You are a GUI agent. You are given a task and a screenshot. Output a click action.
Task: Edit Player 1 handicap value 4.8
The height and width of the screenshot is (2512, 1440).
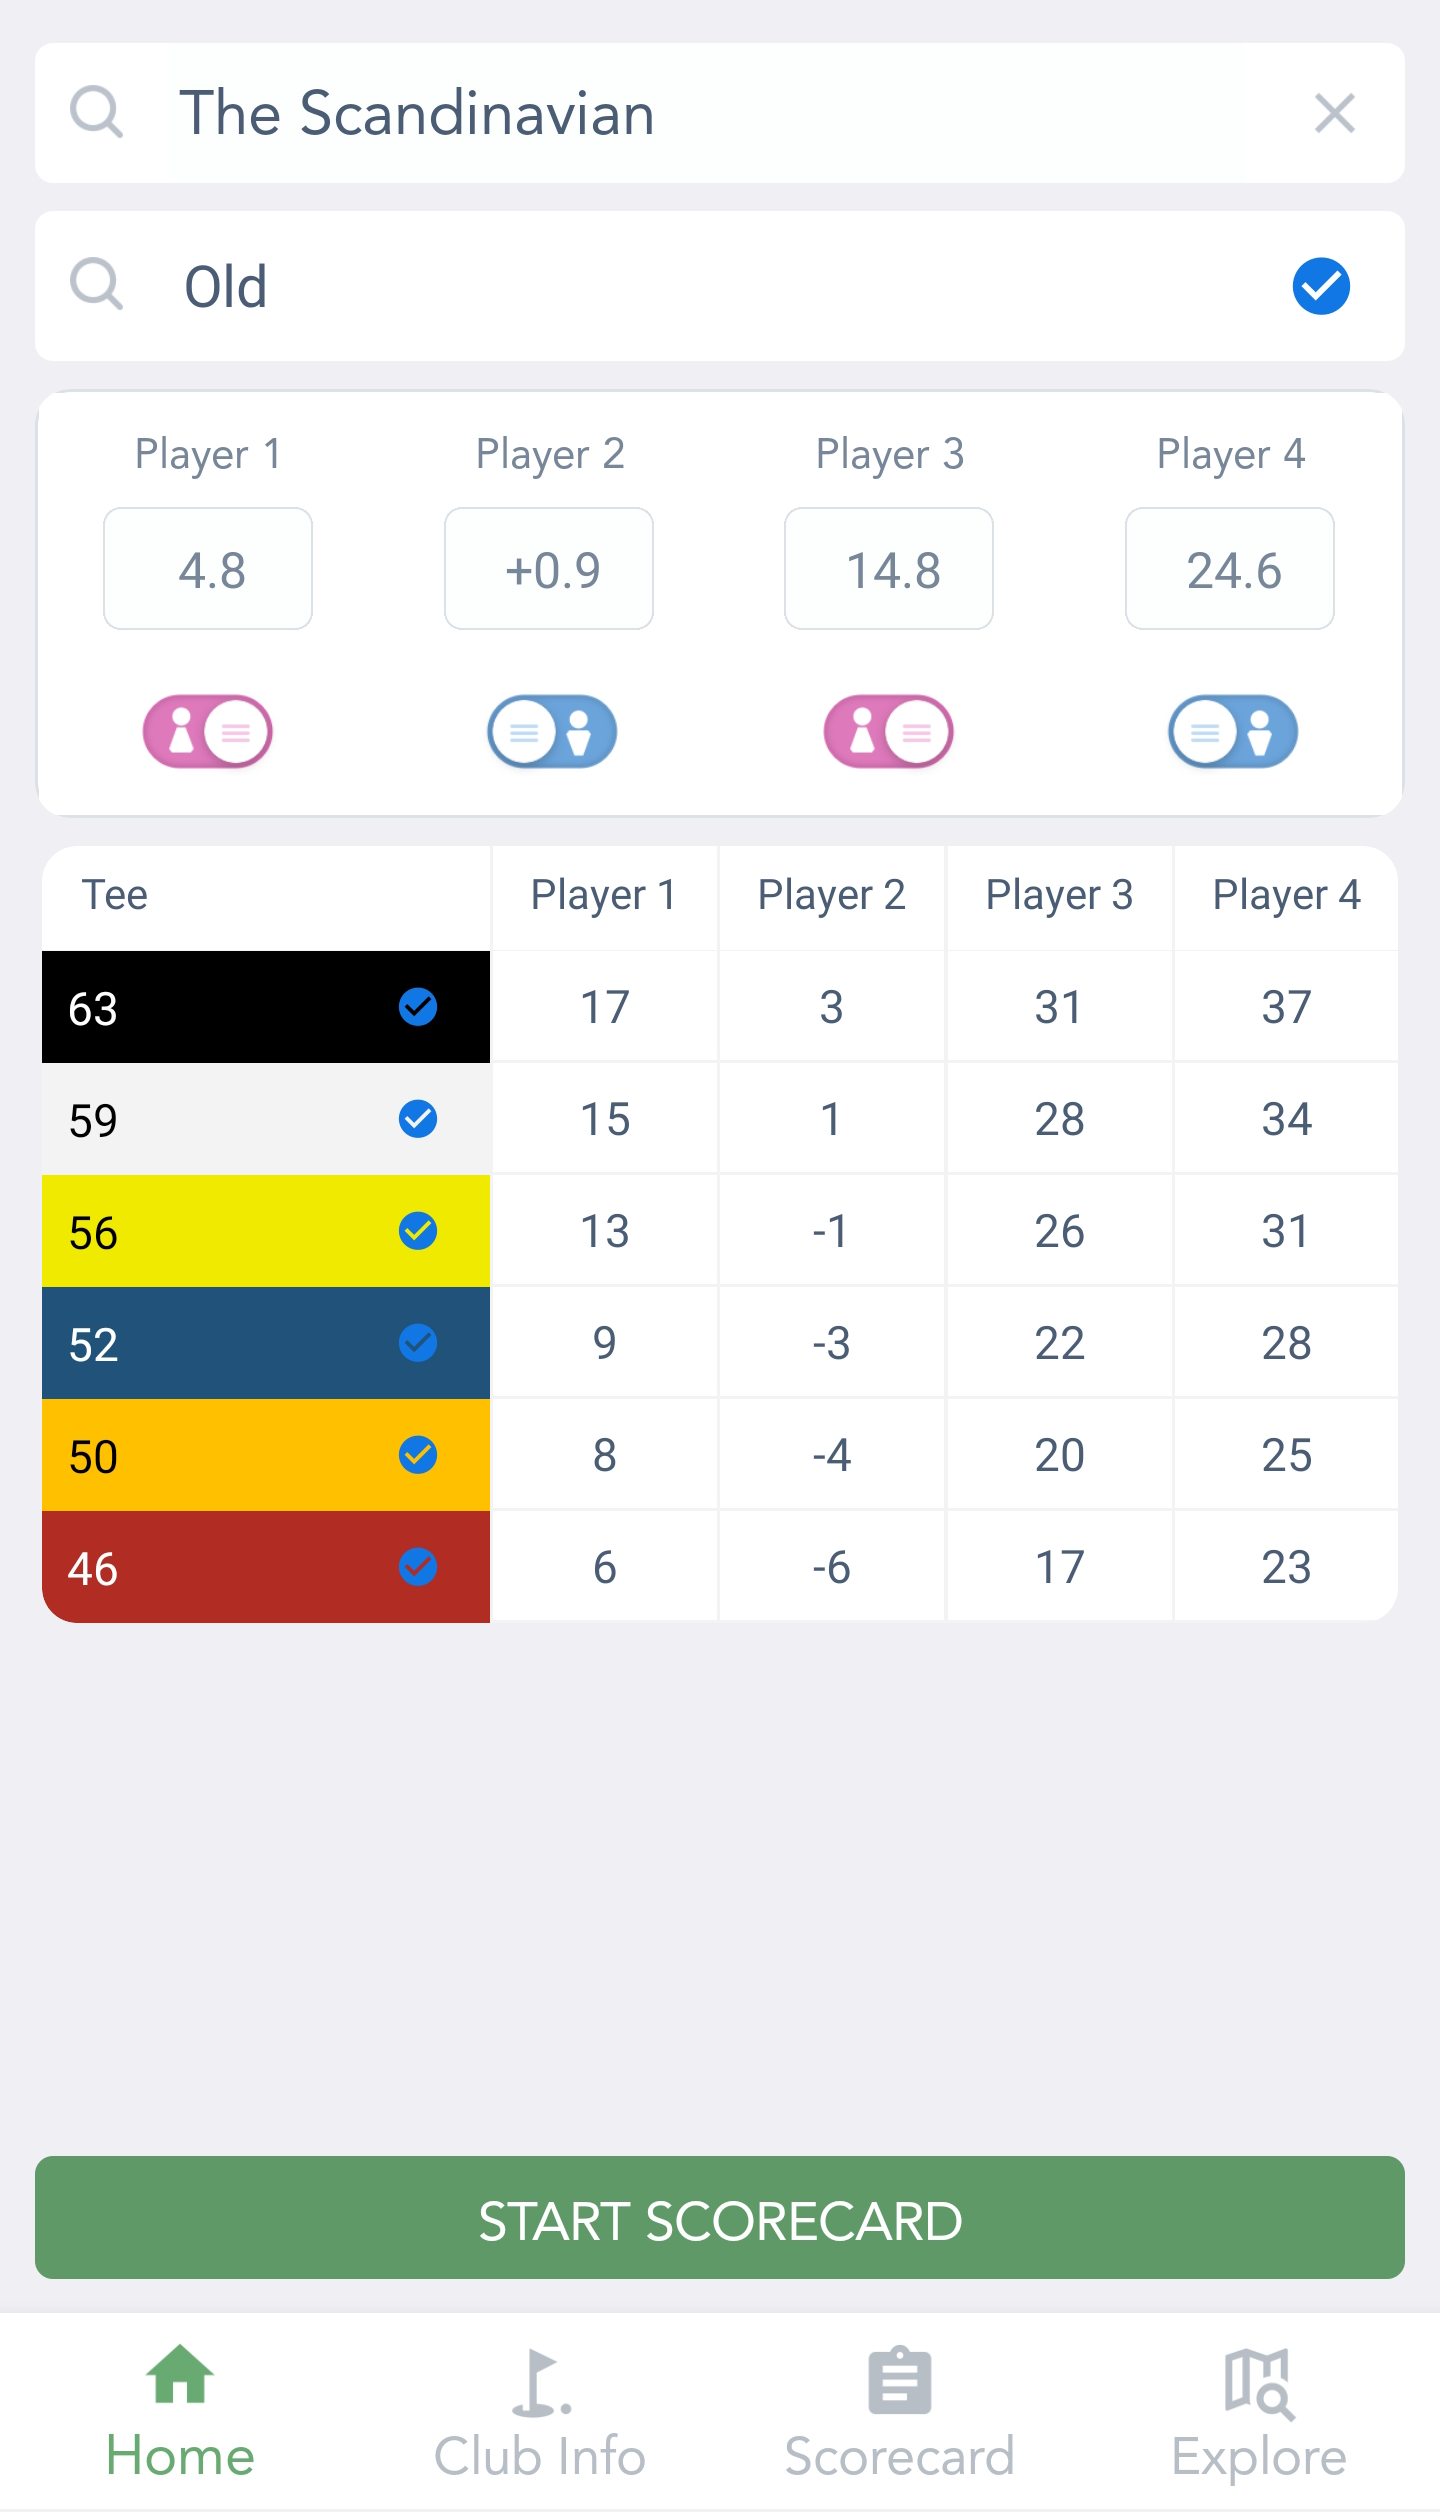[x=207, y=568]
